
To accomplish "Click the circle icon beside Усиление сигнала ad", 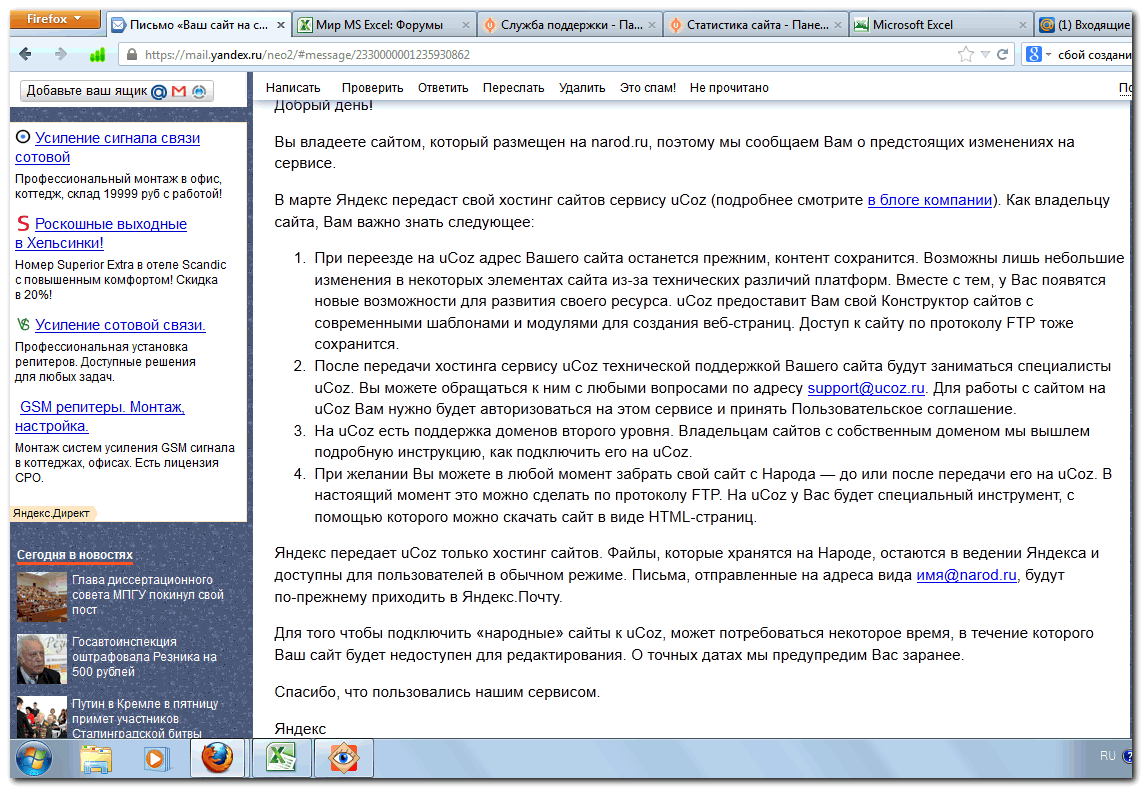I will coord(23,136).
